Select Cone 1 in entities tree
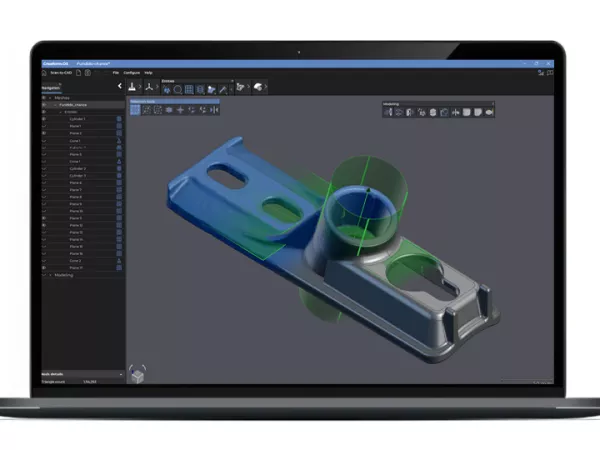 click(75, 140)
